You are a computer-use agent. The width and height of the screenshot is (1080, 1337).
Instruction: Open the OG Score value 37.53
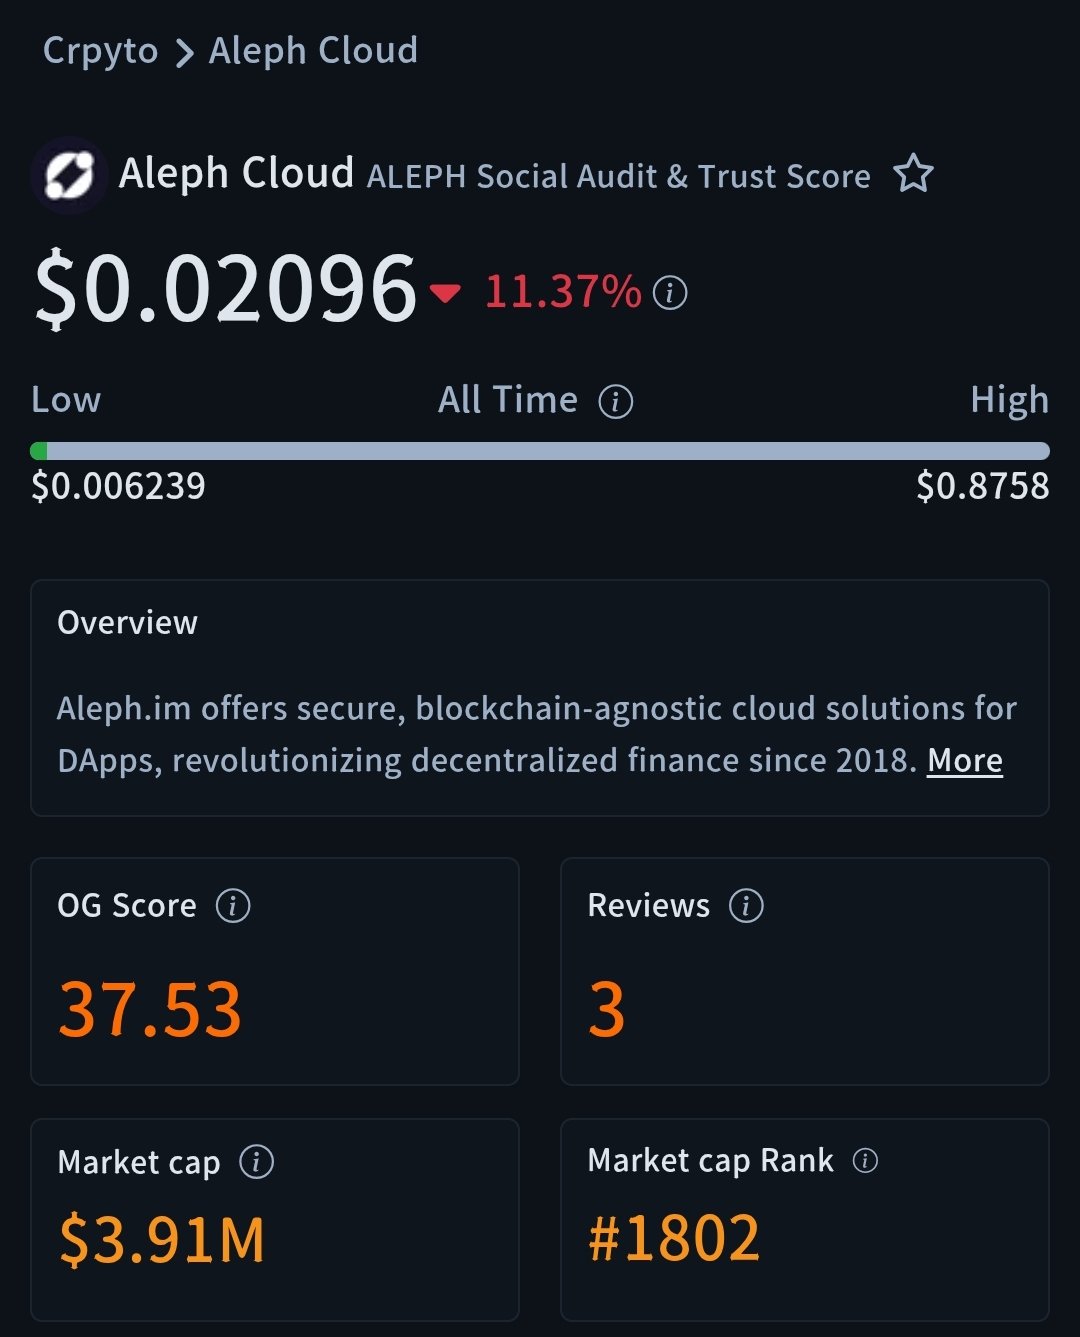coord(150,1009)
